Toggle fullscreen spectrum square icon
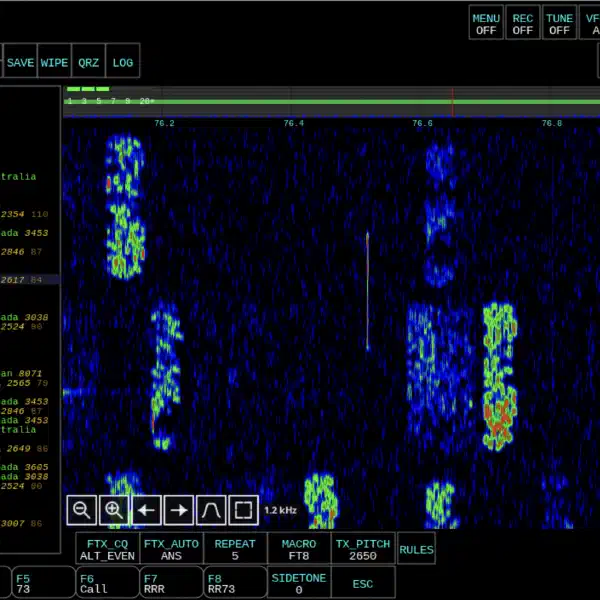The width and height of the screenshot is (600, 600). click(243, 510)
